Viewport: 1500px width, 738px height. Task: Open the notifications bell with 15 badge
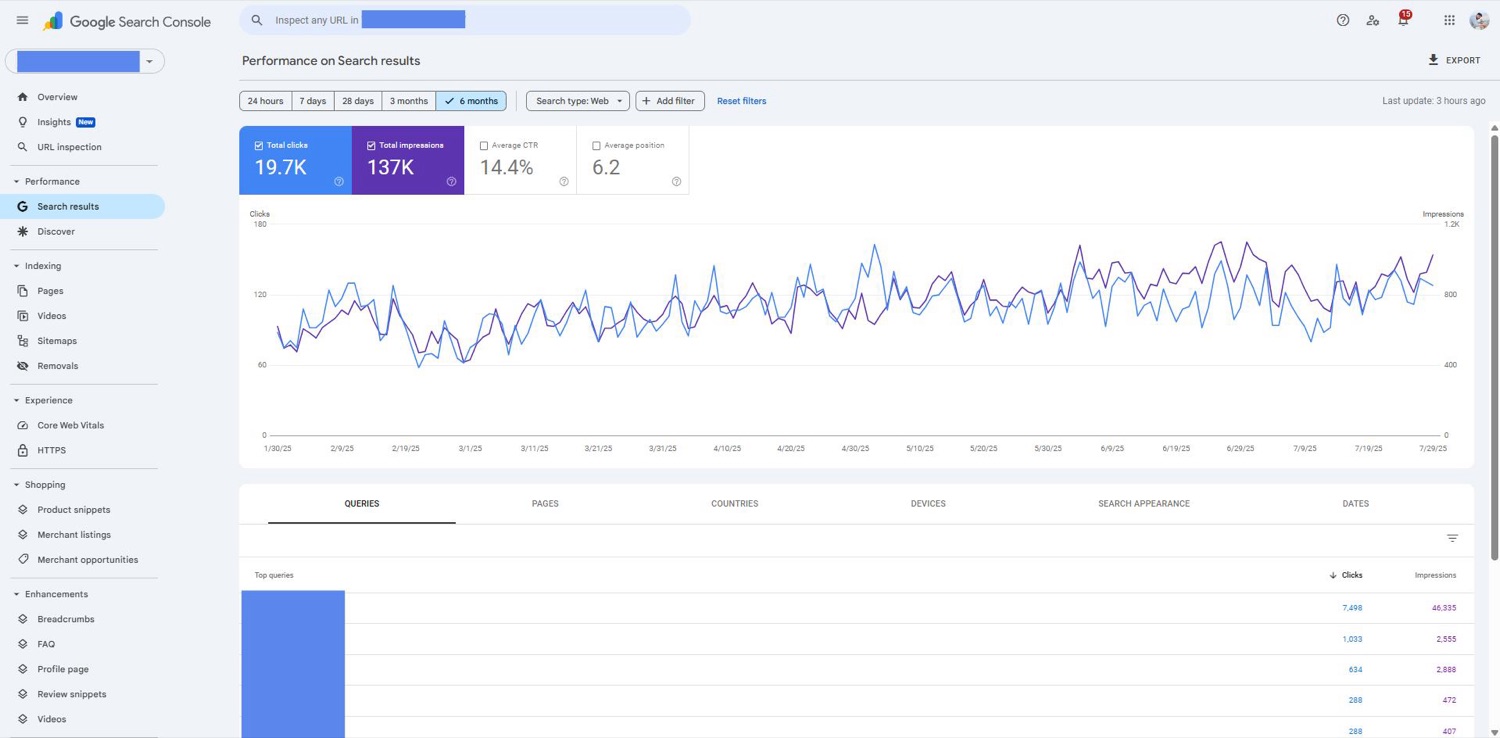click(1404, 19)
